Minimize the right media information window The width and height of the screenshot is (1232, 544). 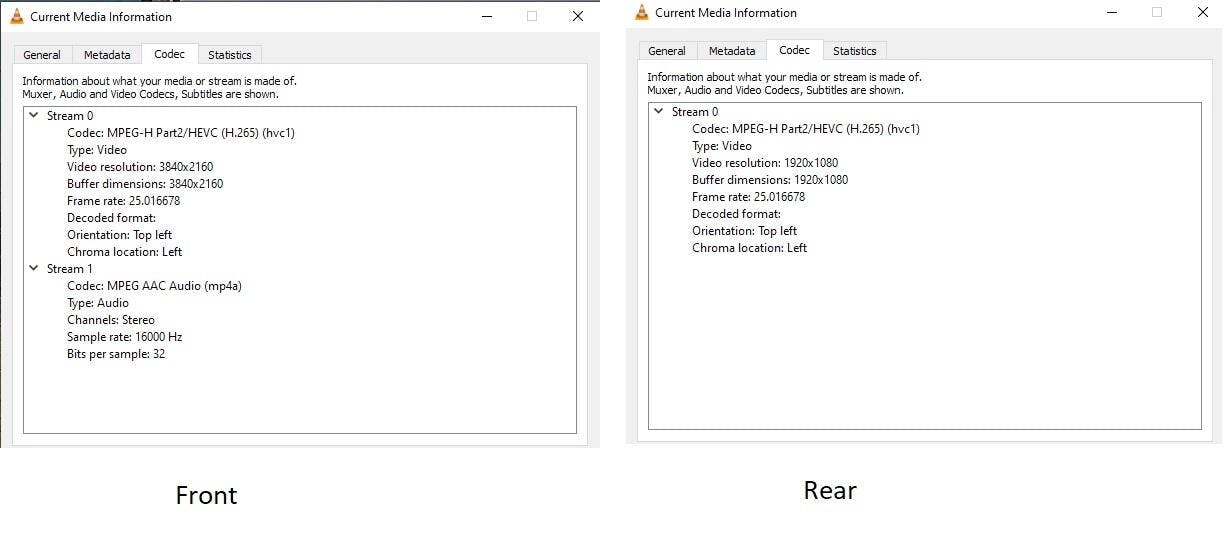[x=1112, y=13]
